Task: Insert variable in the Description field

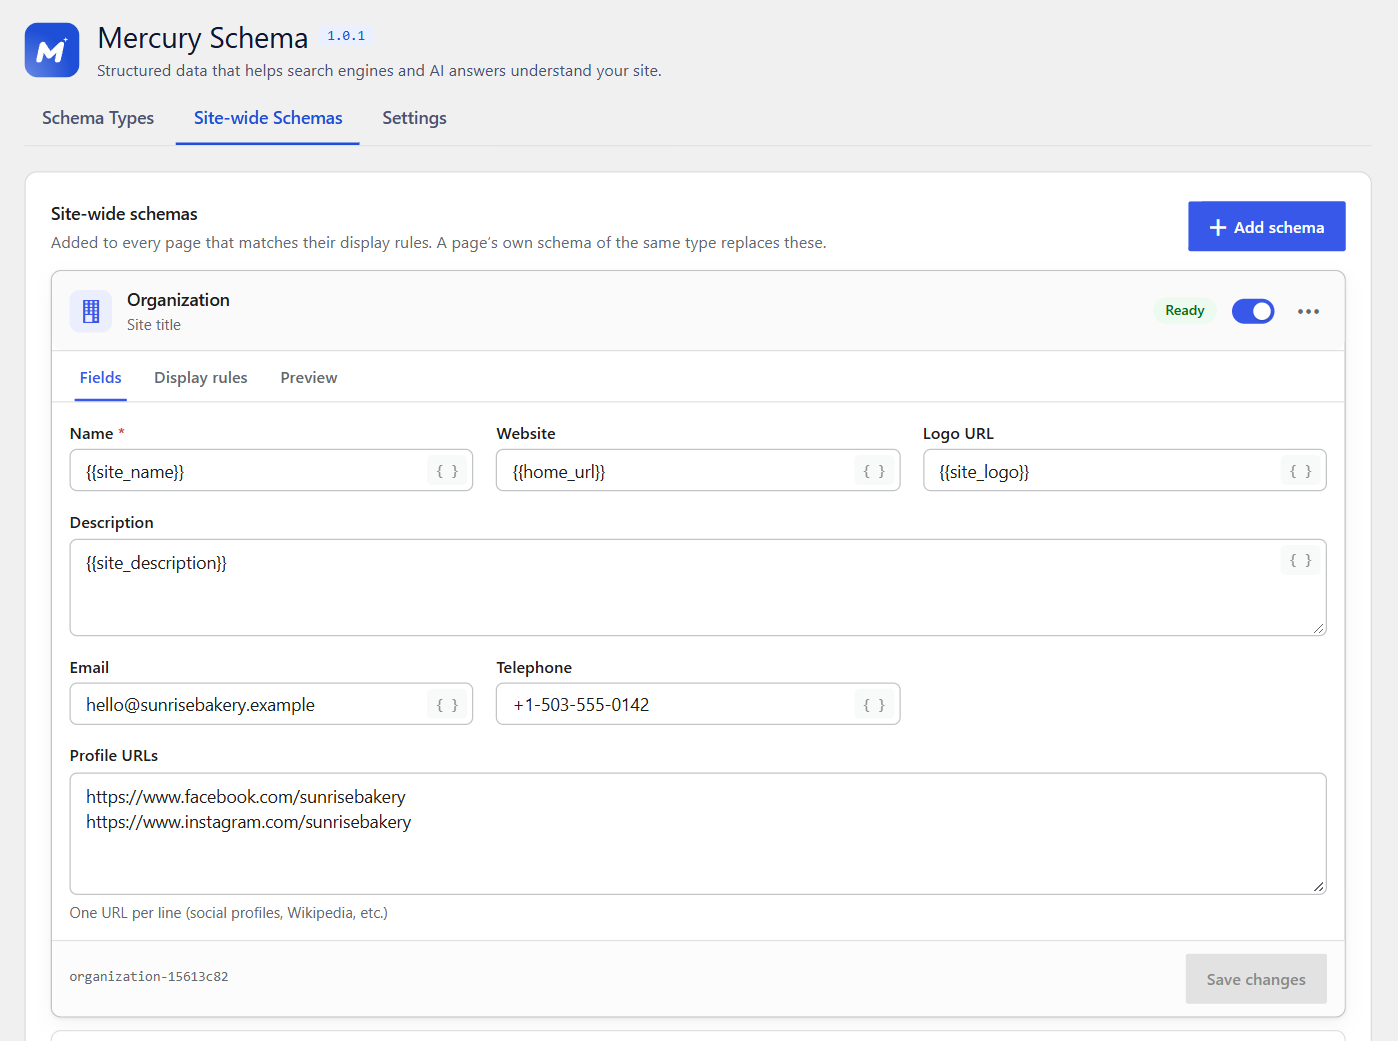Action: coord(1300,560)
